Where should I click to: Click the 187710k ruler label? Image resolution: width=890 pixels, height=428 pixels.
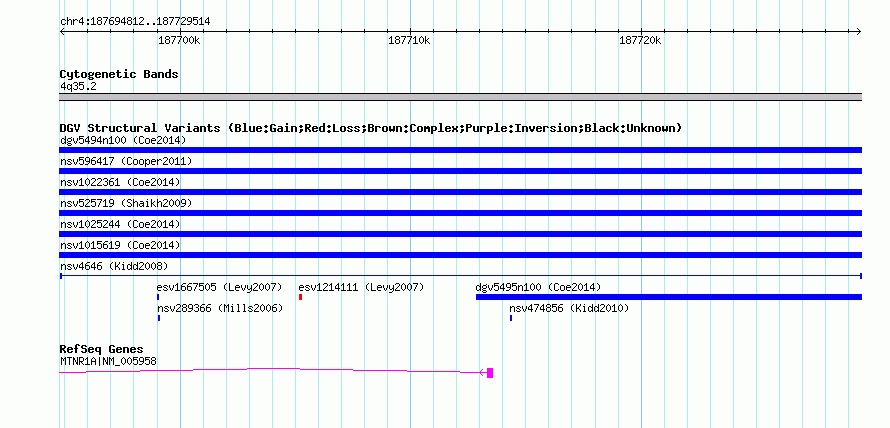409,41
